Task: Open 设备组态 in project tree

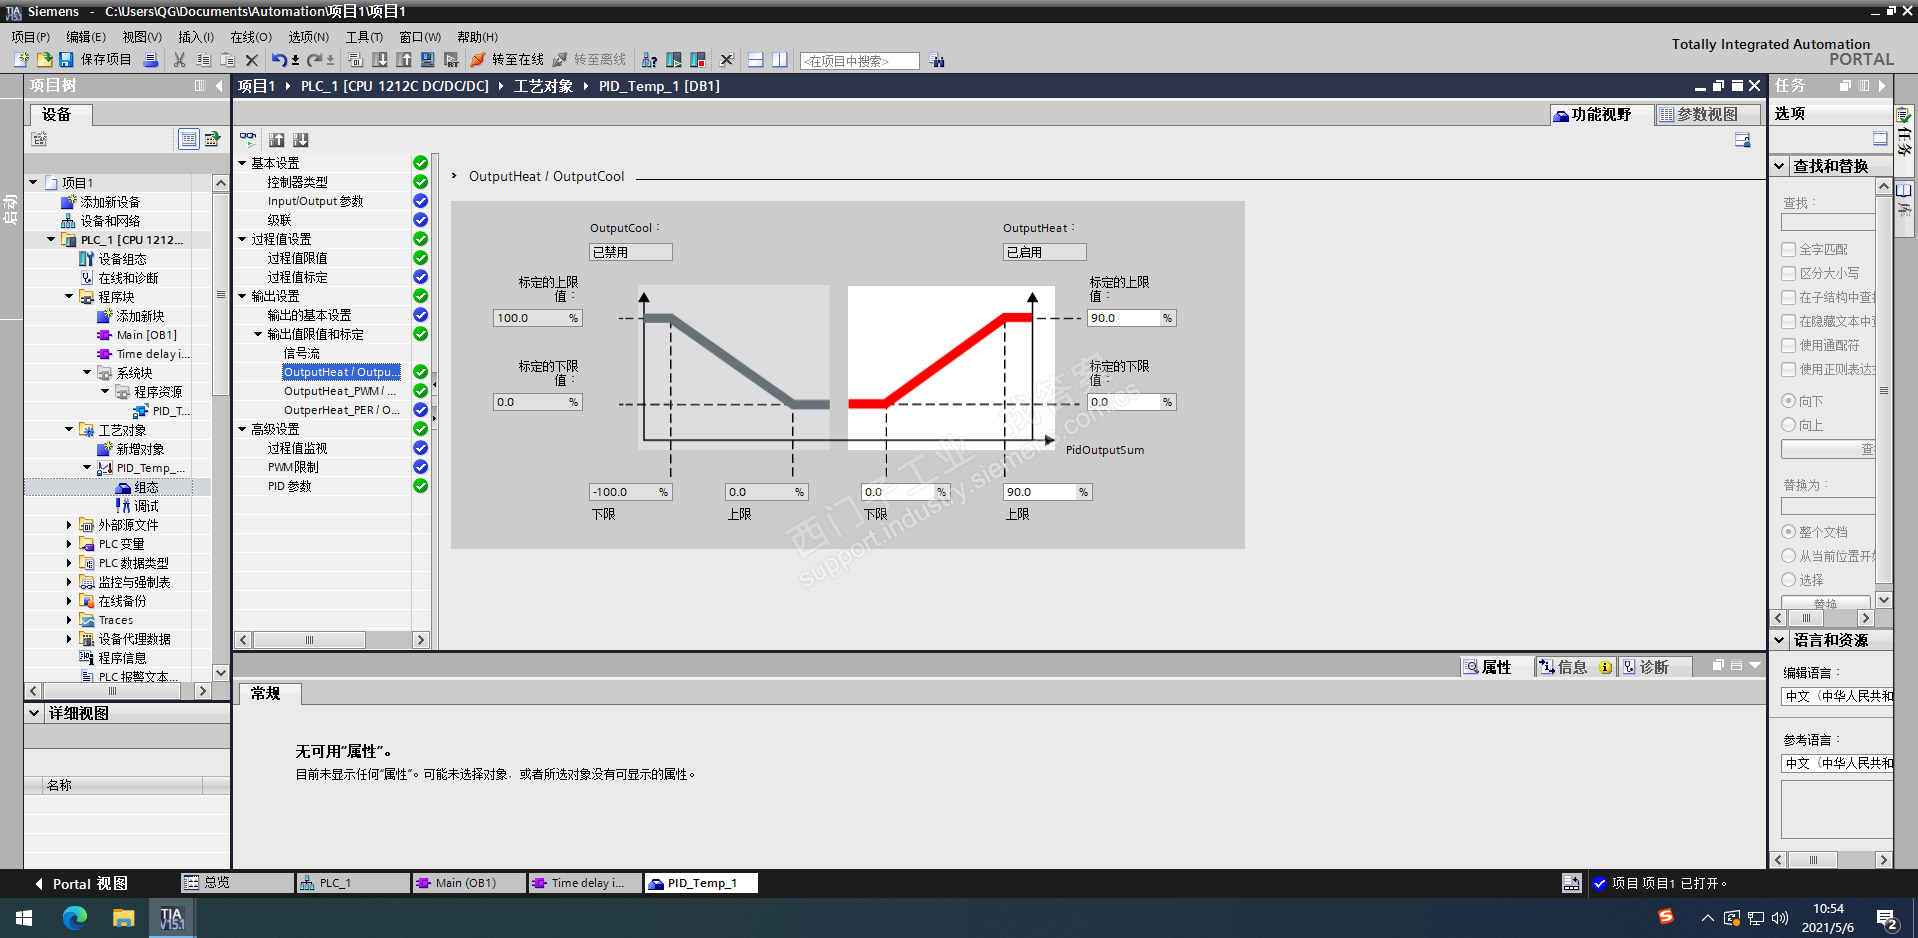Action: [x=122, y=259]
